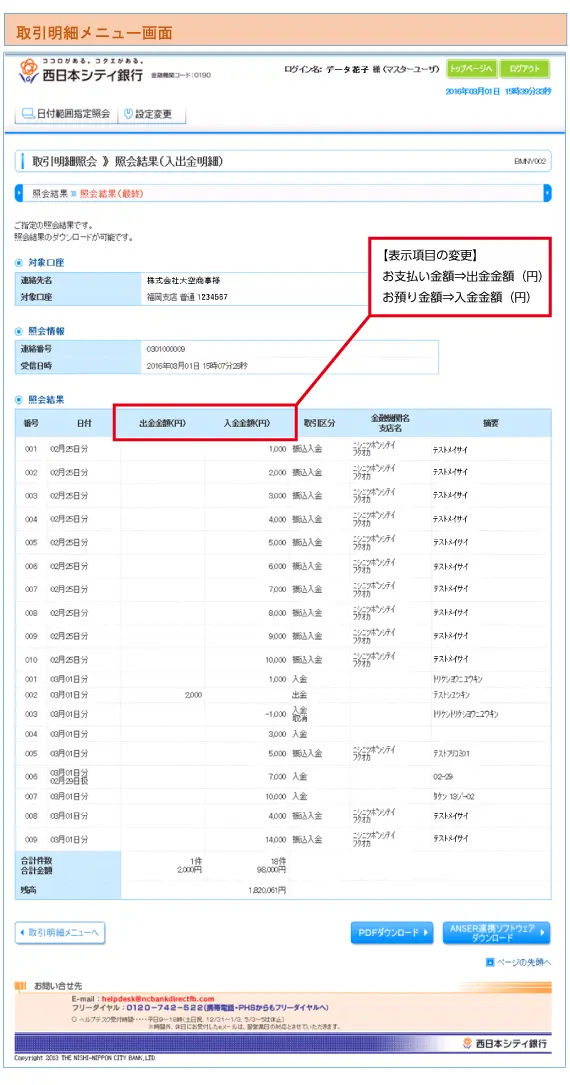The height and width of the screenshot is (1085, 570).
Task: Click the 摘要 column header
Action: point(491,422)
